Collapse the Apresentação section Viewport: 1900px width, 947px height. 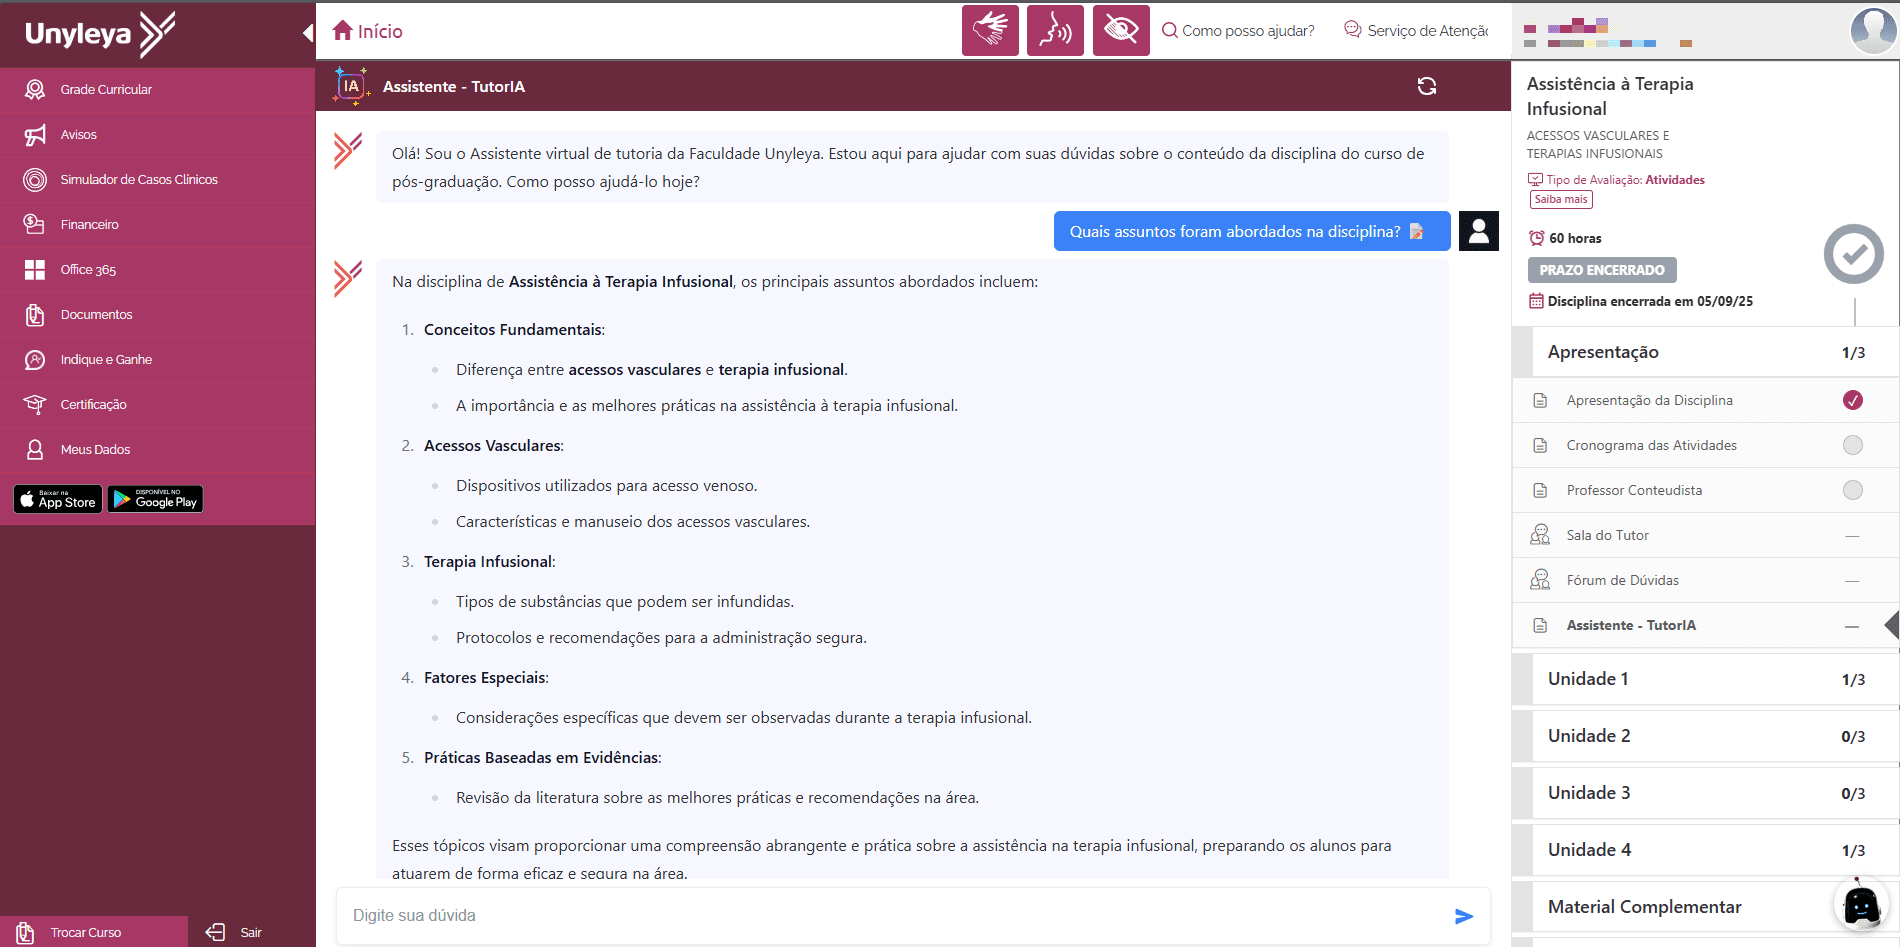(1705, 352)
